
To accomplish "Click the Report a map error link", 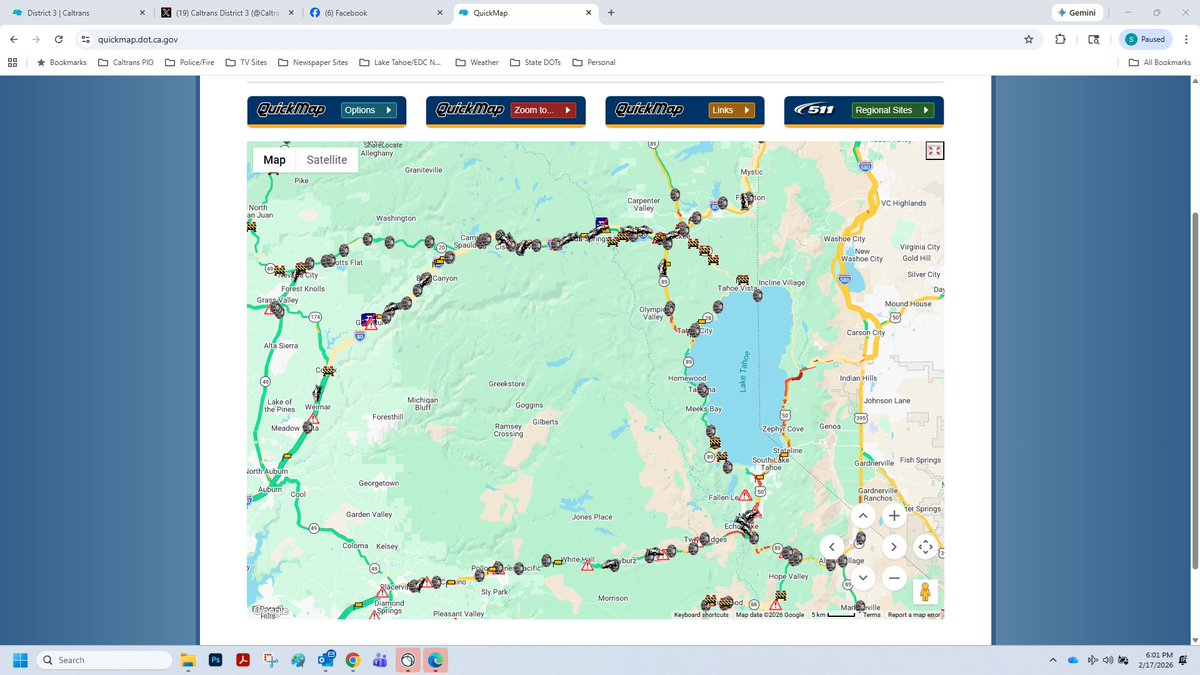I will (x=914, y=616).
